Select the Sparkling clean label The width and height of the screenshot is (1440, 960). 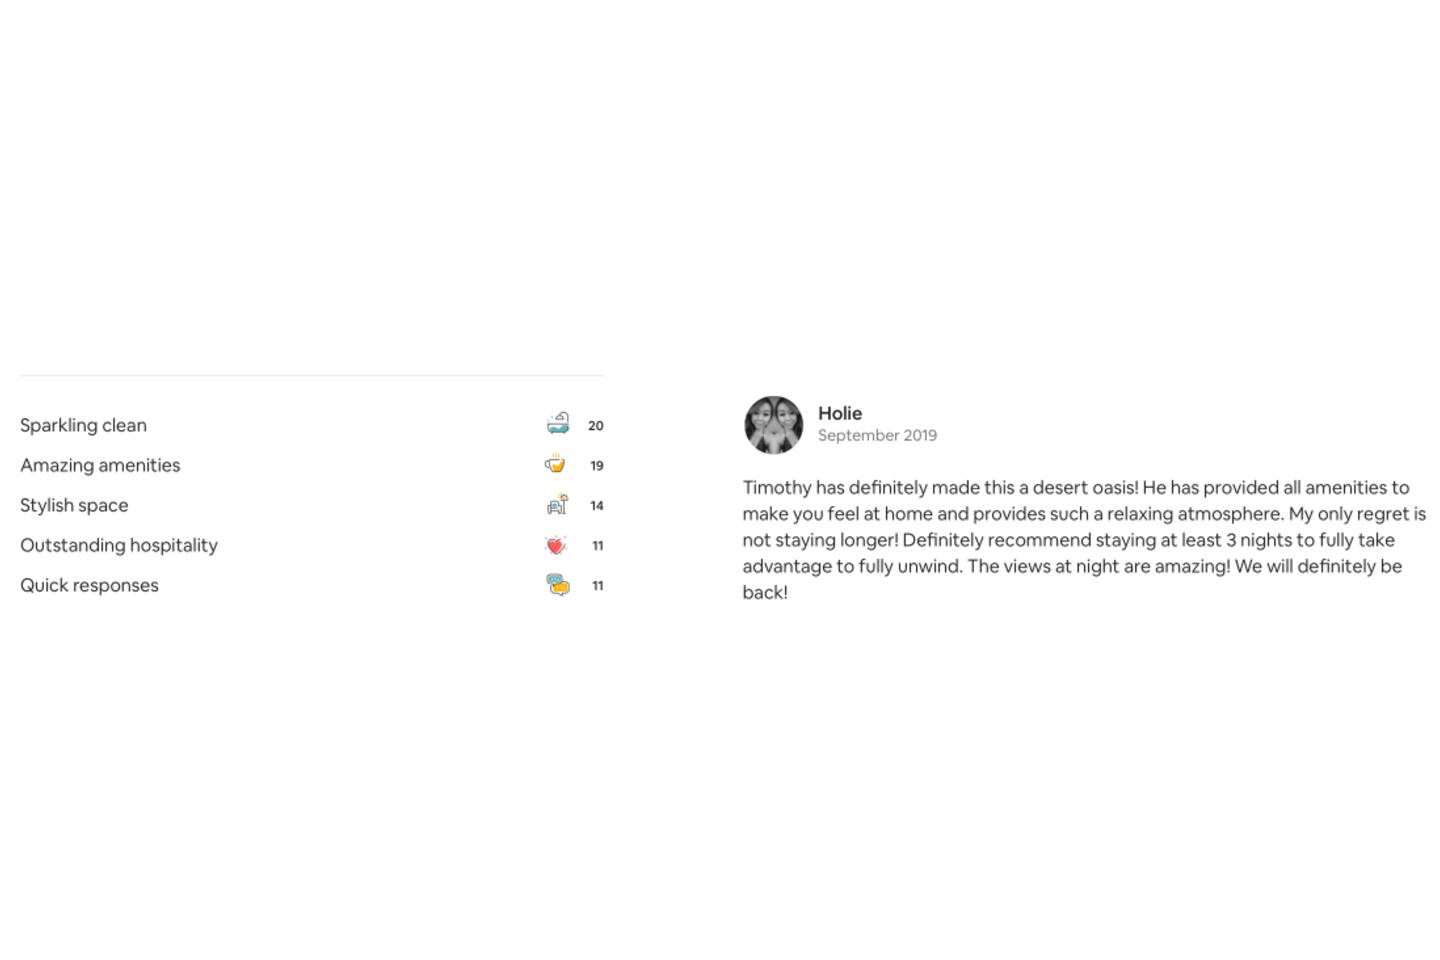tap(83, 425)
